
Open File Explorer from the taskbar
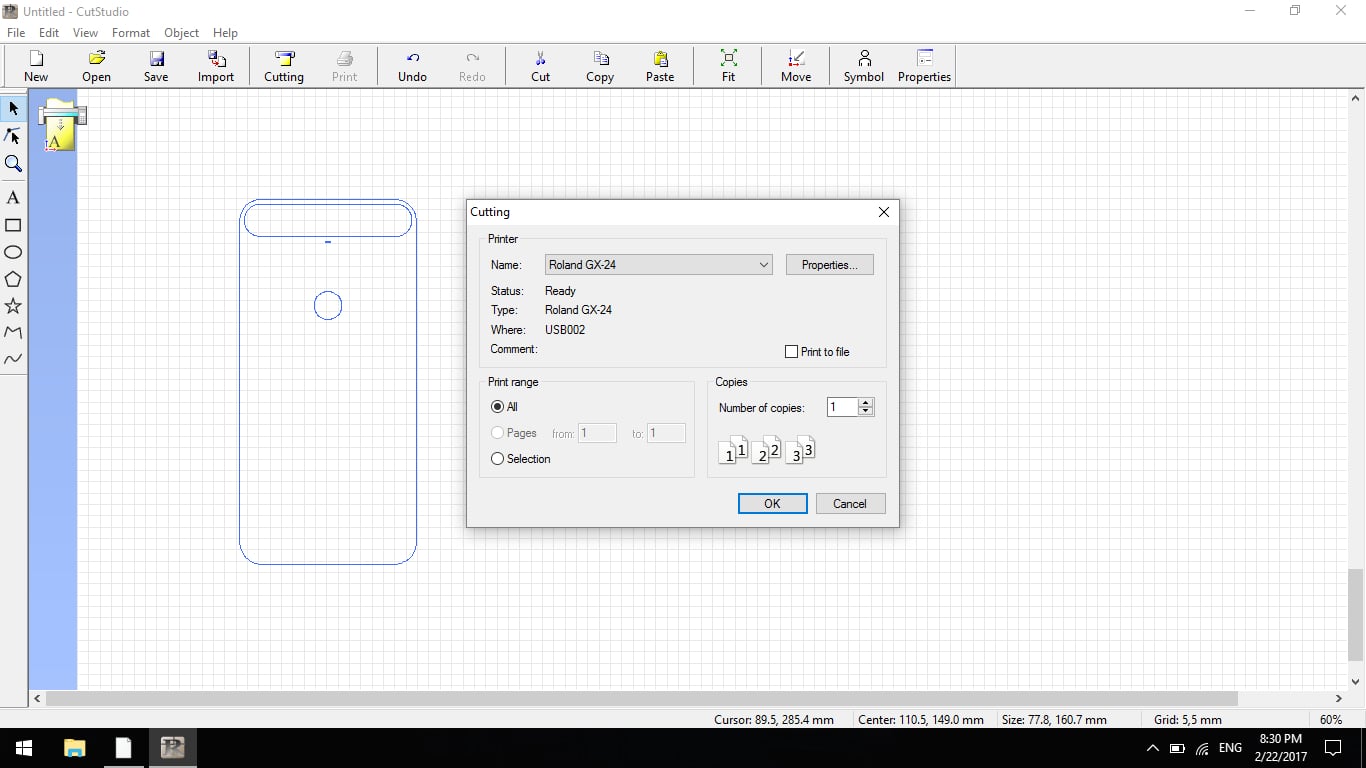(74, 748)
